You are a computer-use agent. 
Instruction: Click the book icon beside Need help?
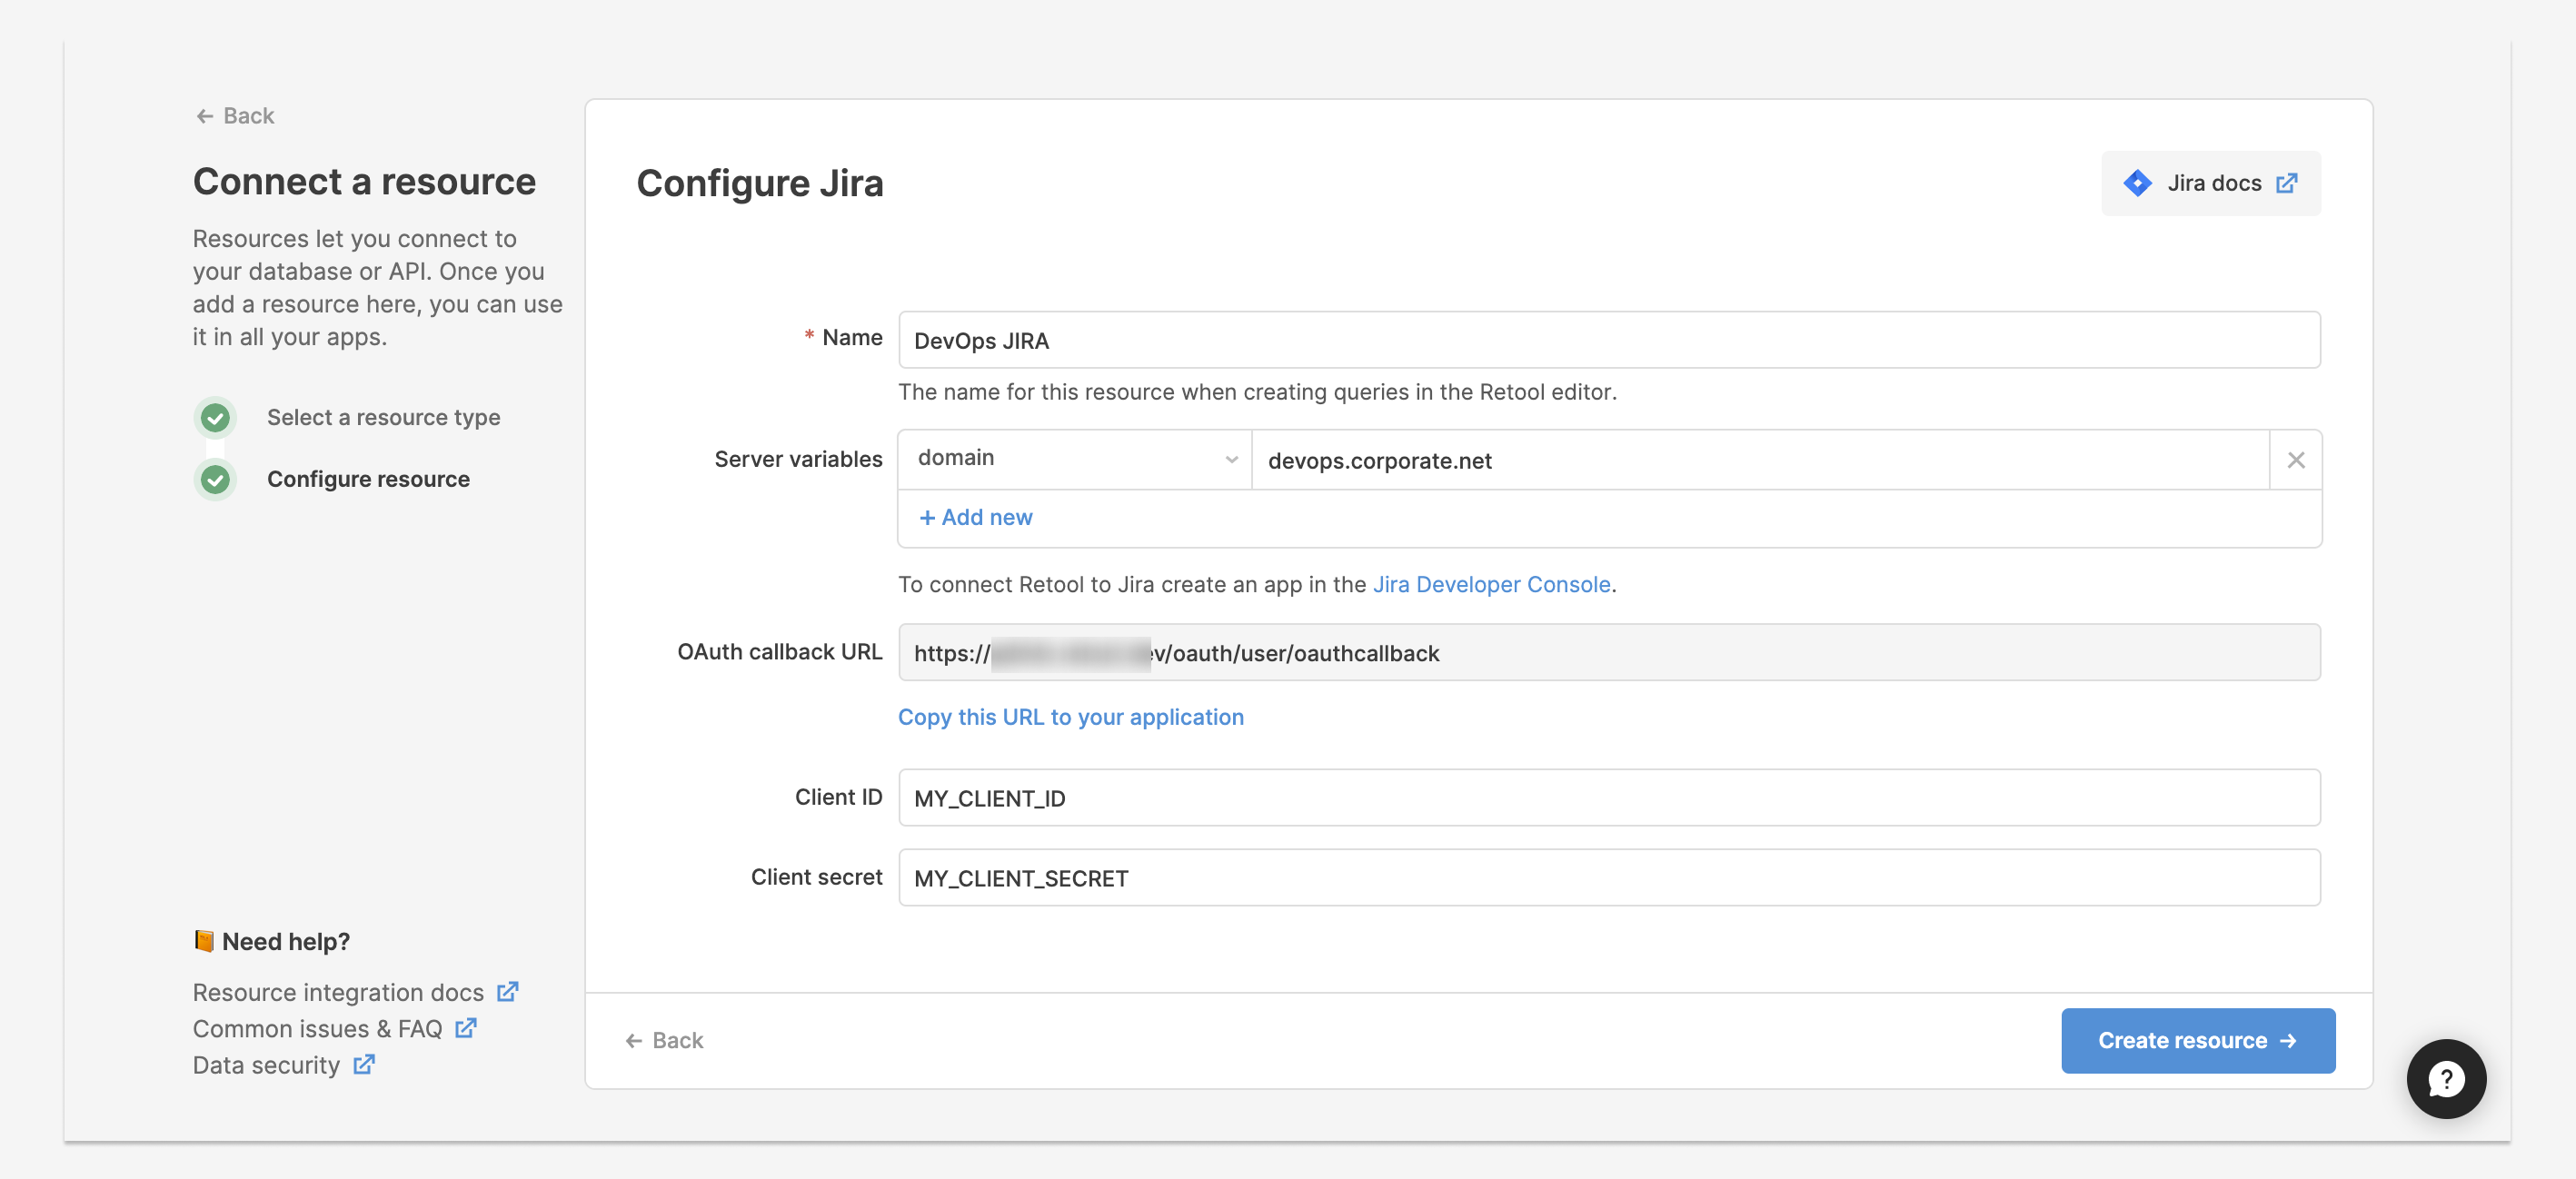click(204, 941)
